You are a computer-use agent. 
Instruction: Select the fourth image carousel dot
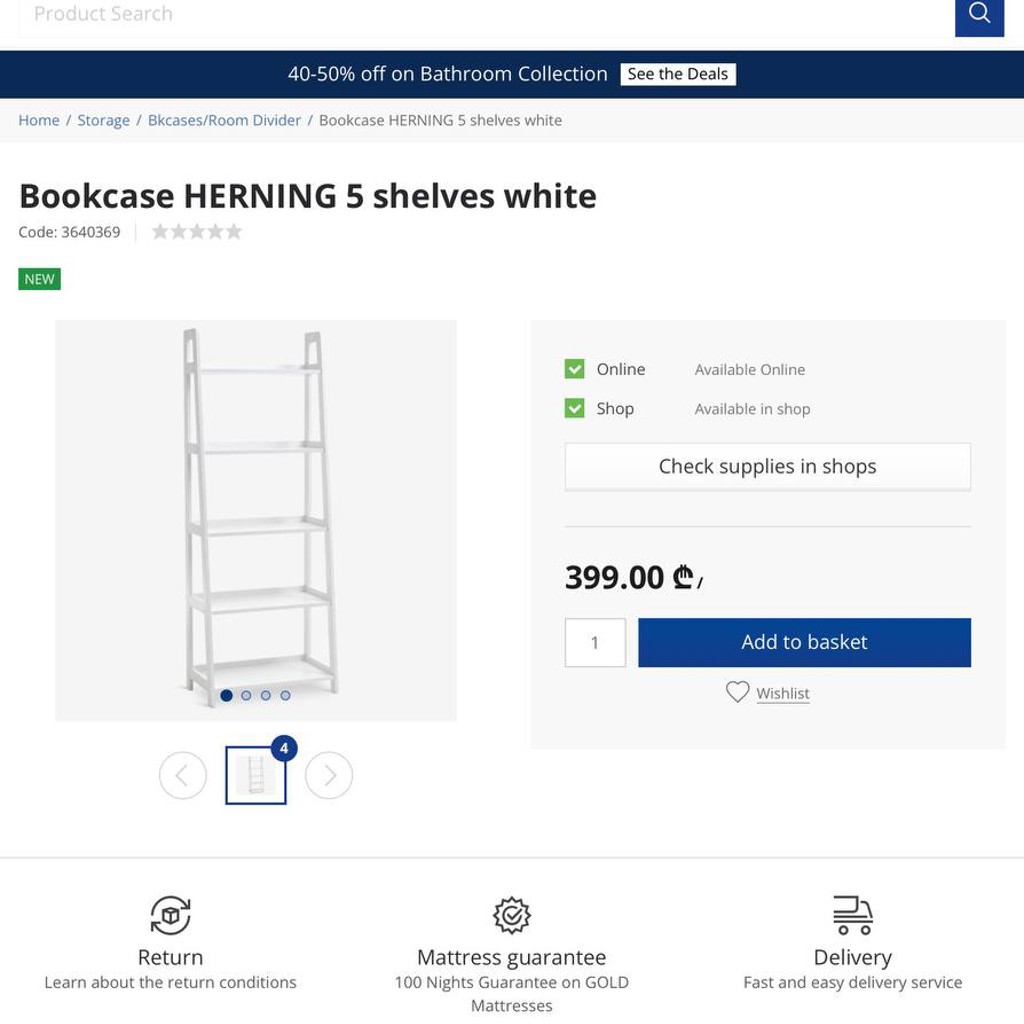(285, 696)
